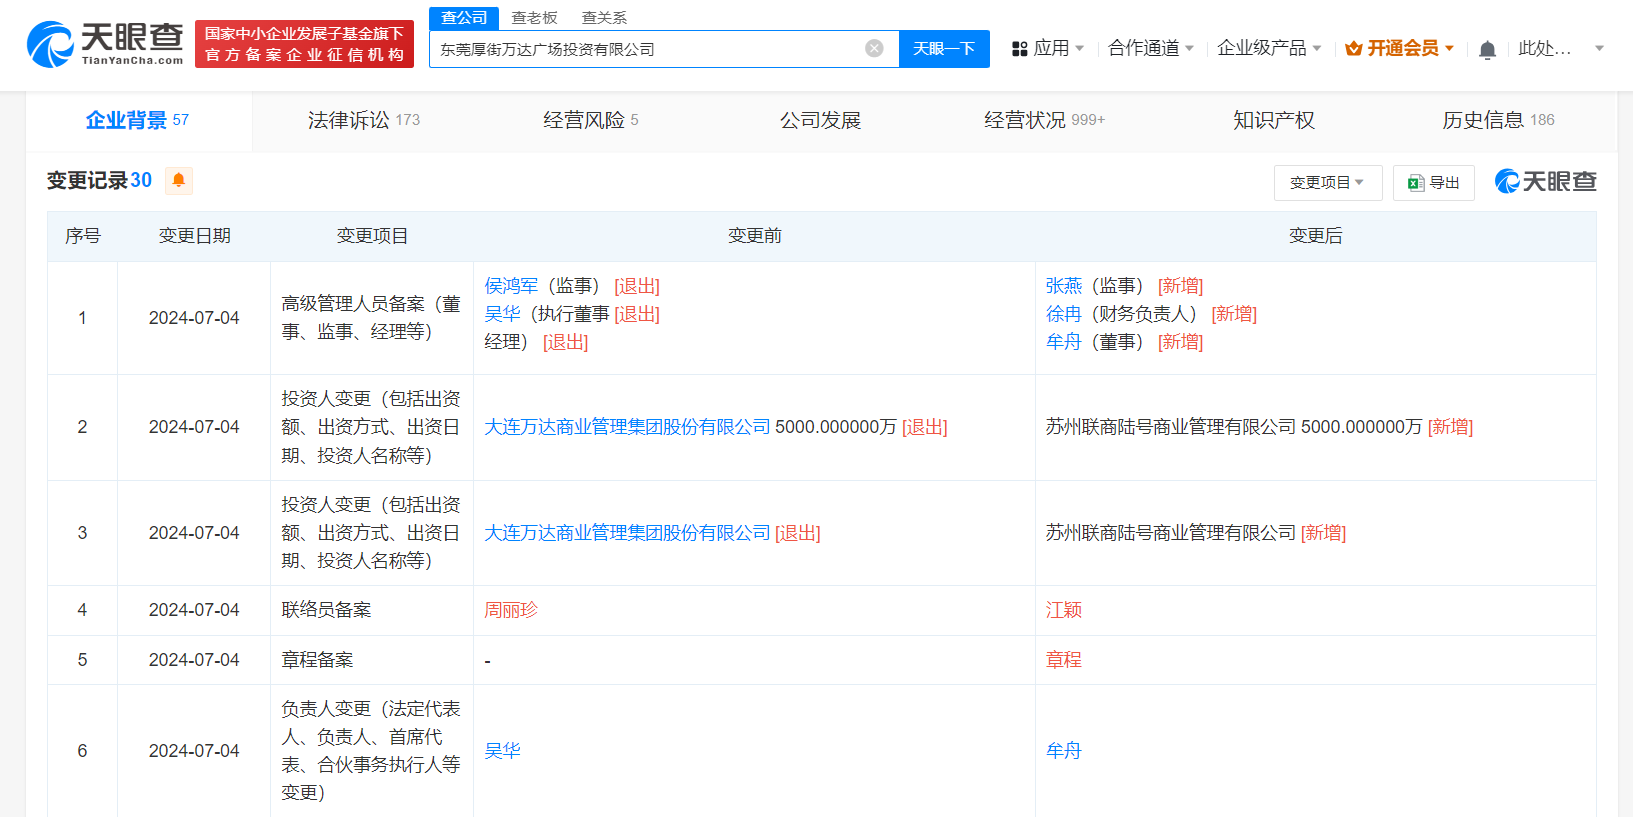The height and width of the screenshot is (817, 1633).
Task: Open 徐冉 financial officer link
Action: (1064, 314)
